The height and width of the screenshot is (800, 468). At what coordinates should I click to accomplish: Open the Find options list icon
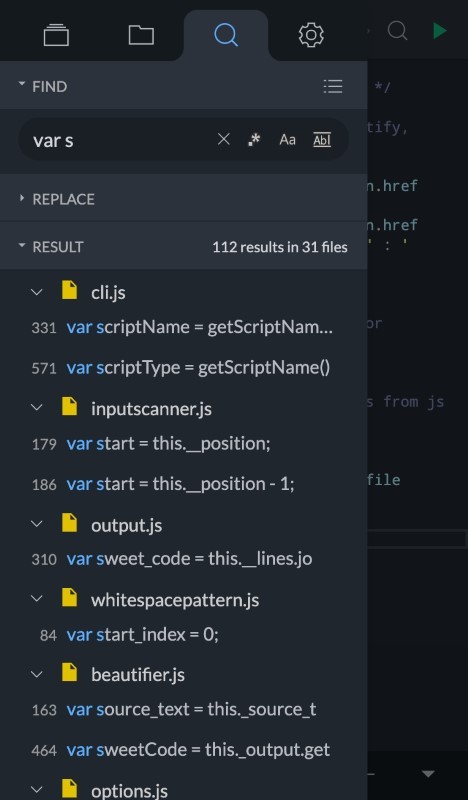click(333, 86)
